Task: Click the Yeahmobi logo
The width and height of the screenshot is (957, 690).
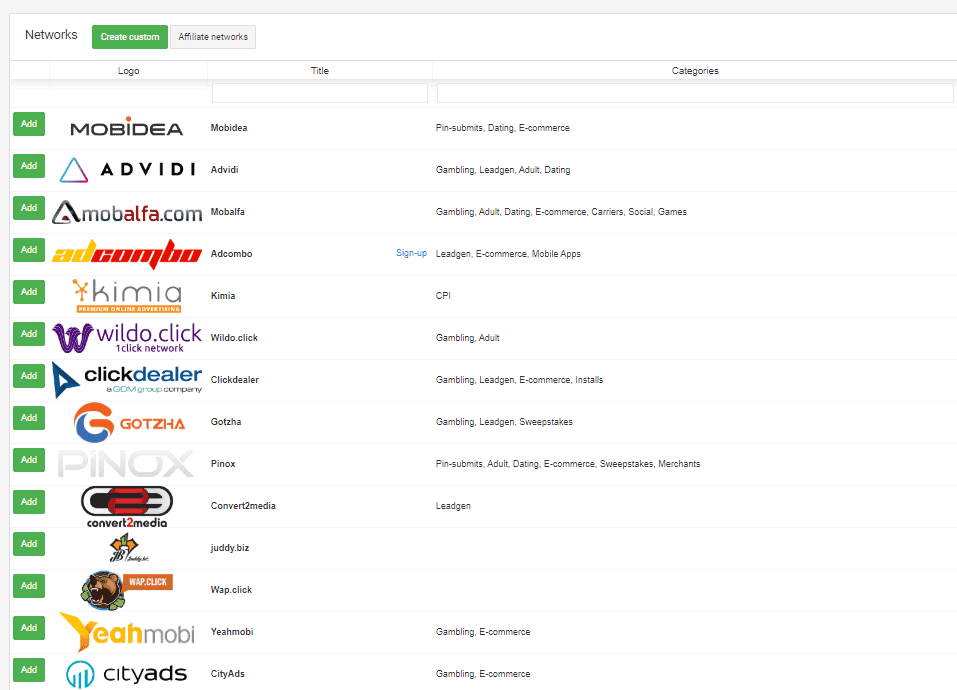Action: tap(127, 632)
